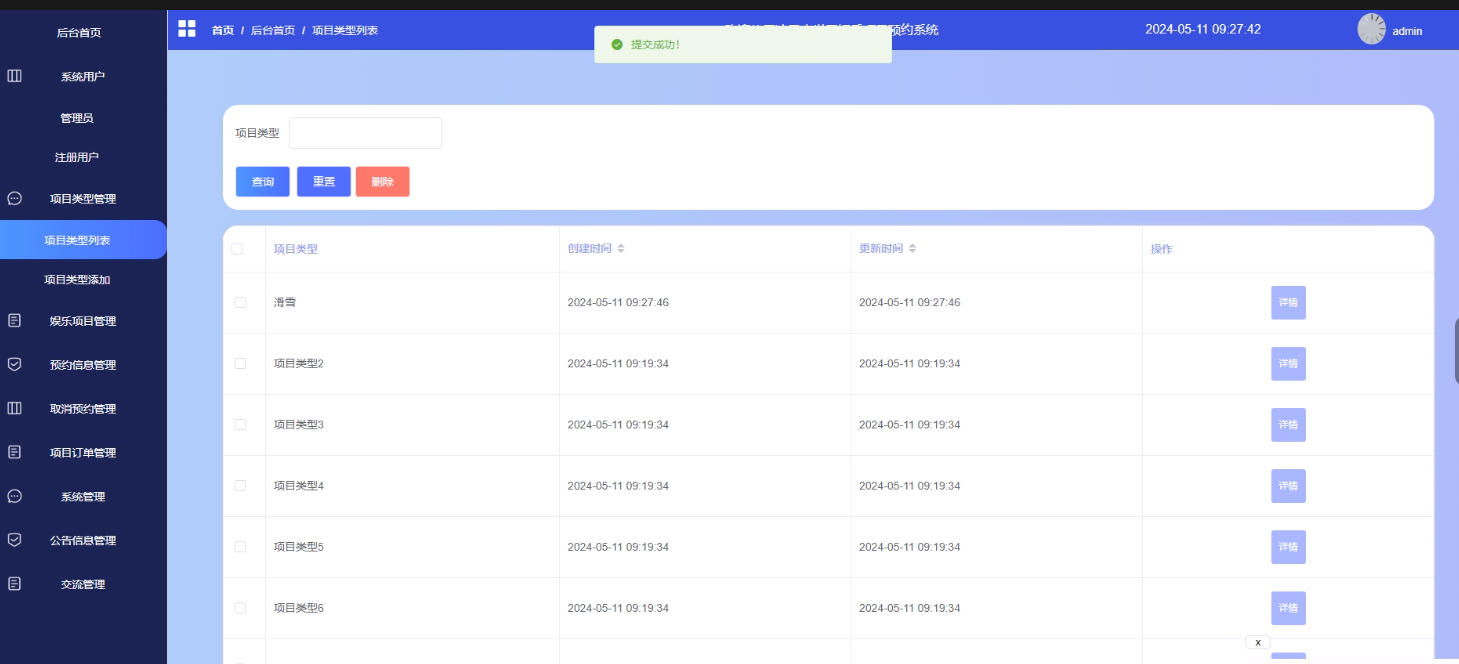This screenshot has width=1459, height=664.
Task: Expand the 交流管理 sidebar menu
Action: [83, 584]
